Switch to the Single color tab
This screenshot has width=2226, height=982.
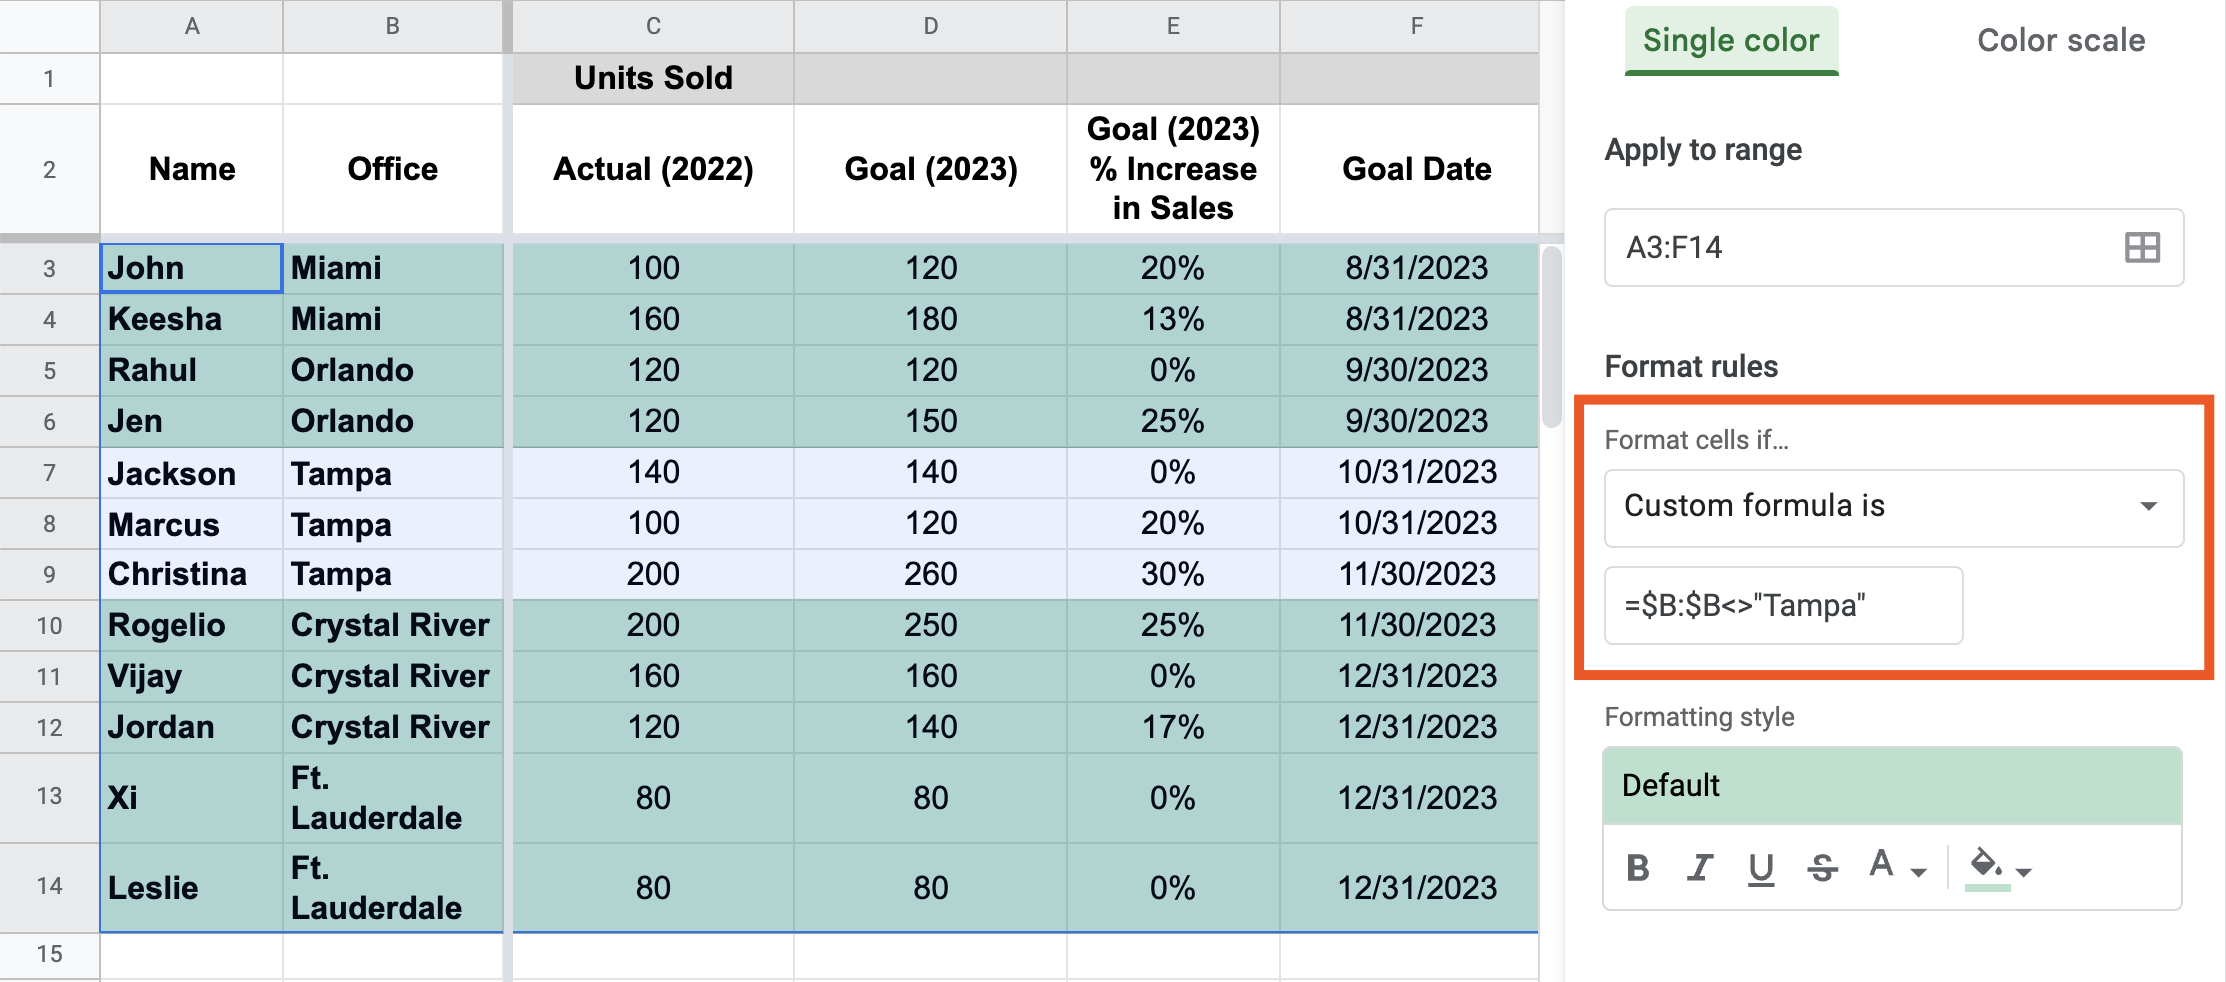point(1731,41)
